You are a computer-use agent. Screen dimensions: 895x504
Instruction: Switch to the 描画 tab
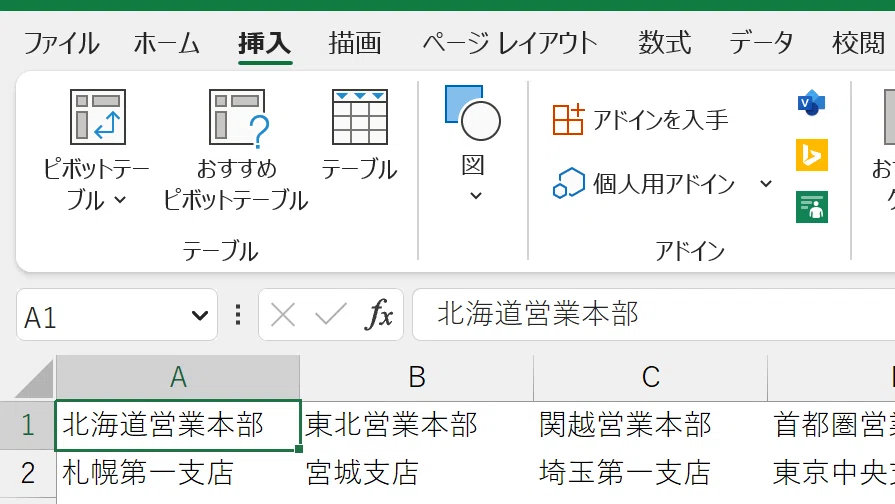(x=355, y=43)
